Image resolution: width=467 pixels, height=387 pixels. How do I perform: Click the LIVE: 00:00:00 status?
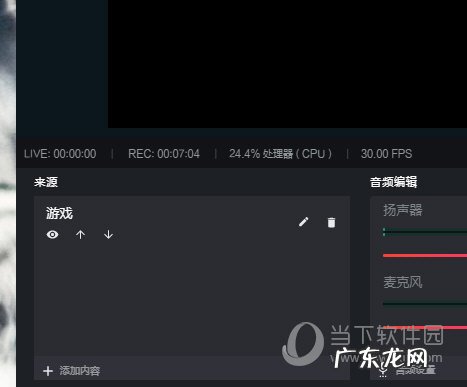click(60, 154)
